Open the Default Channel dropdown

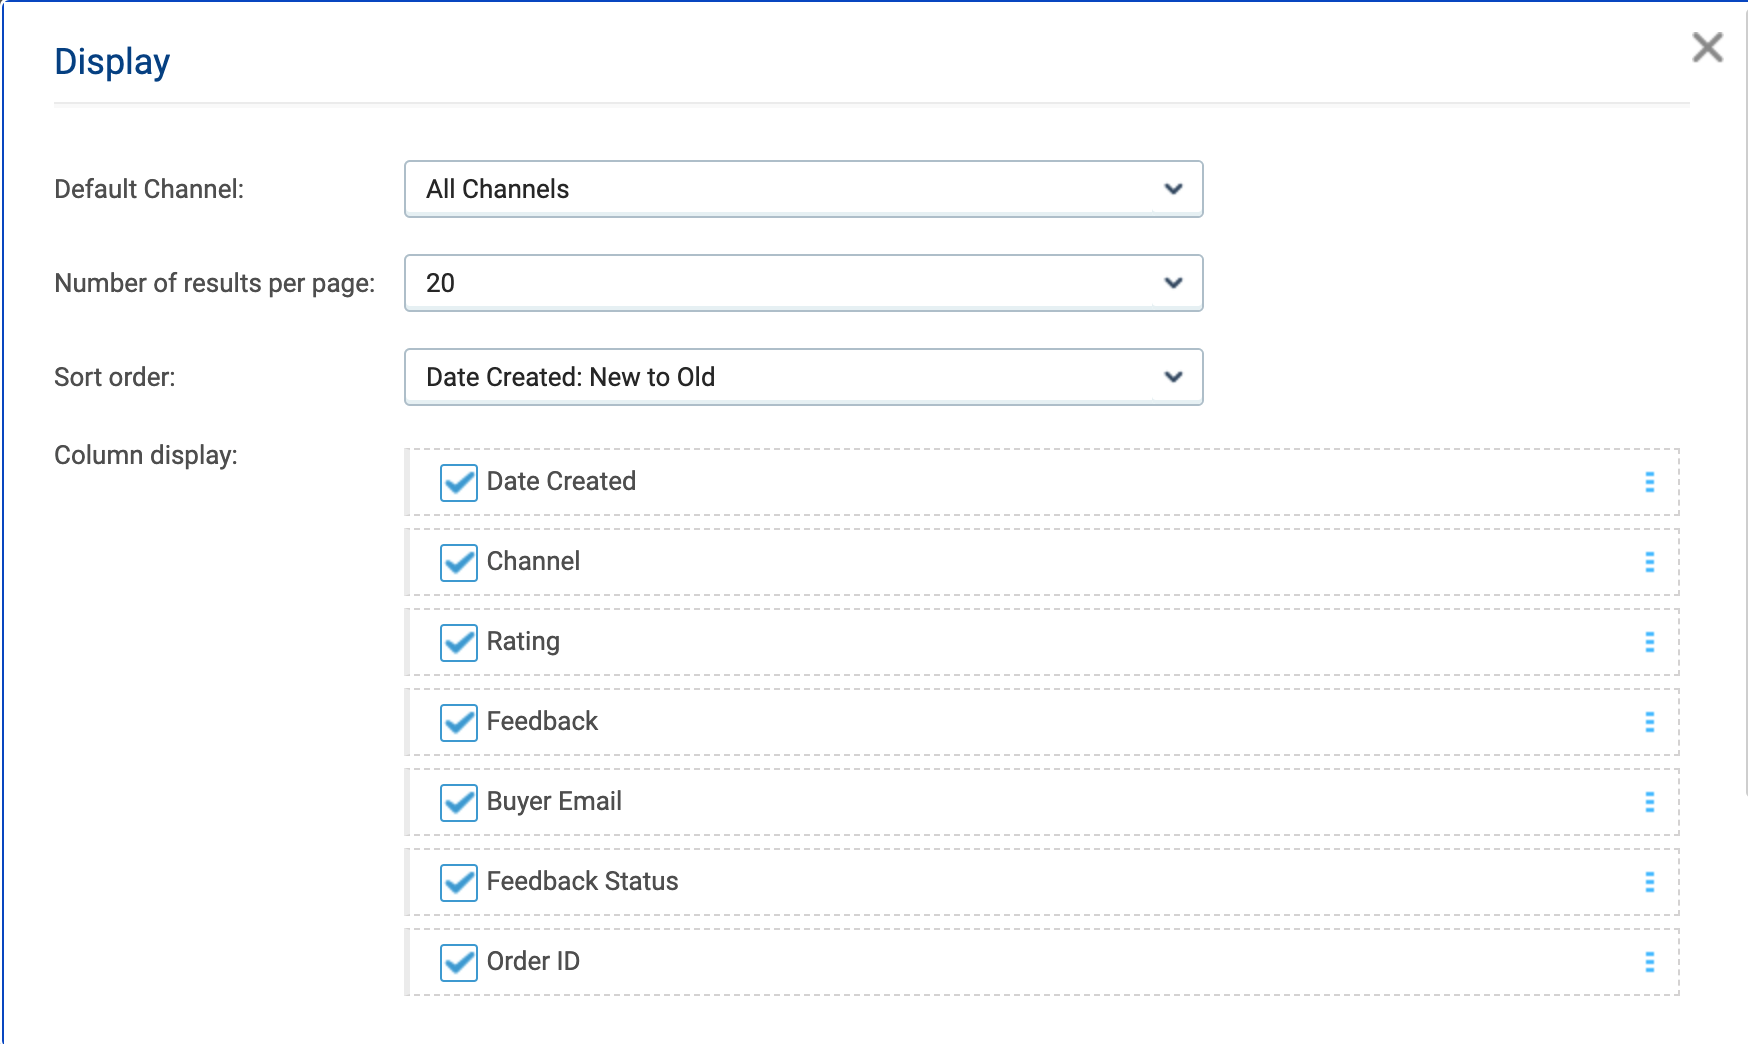803,189
